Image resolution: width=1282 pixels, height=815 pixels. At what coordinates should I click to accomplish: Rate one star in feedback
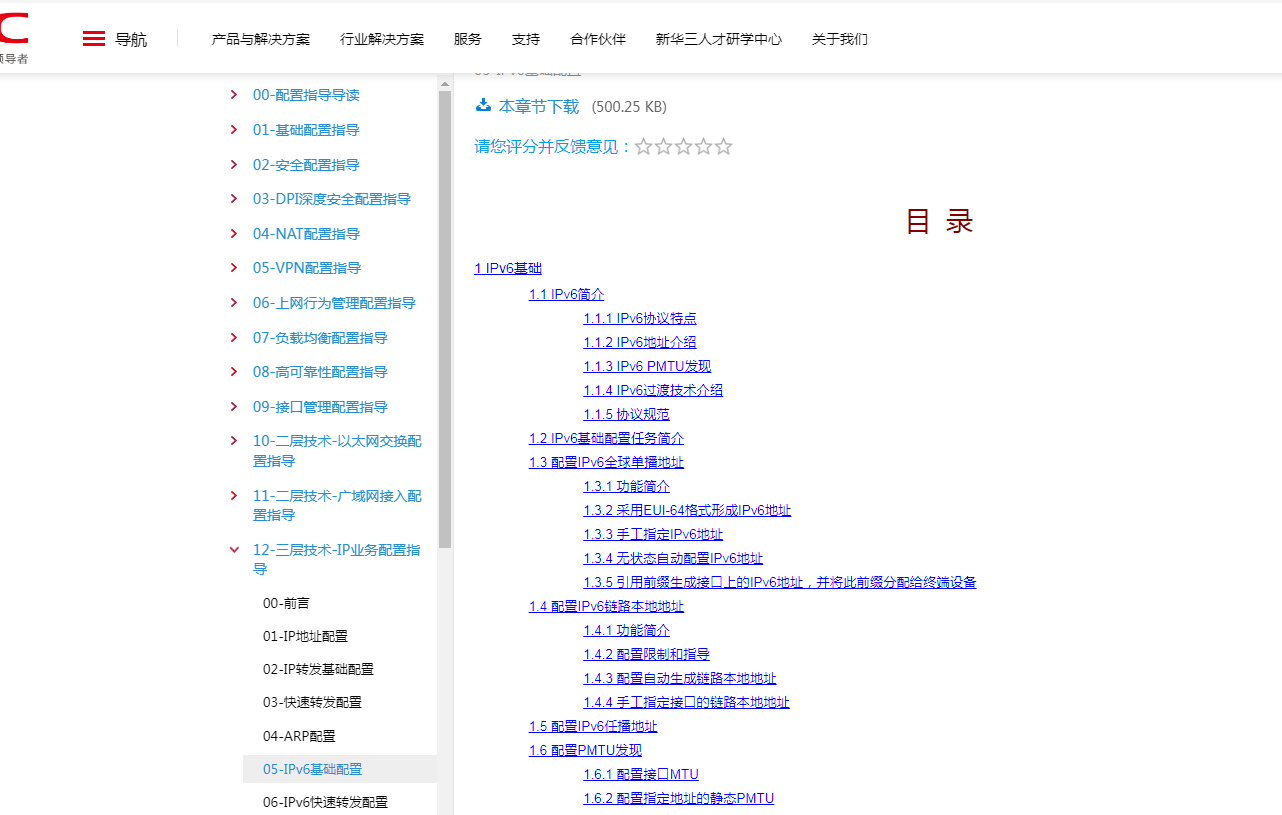click(x=644, y=147)
